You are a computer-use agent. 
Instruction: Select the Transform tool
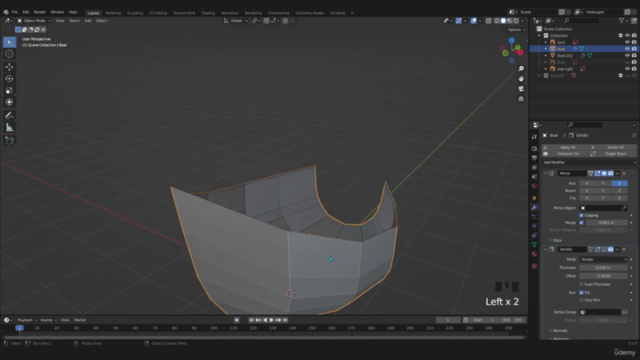click(9, 102)
